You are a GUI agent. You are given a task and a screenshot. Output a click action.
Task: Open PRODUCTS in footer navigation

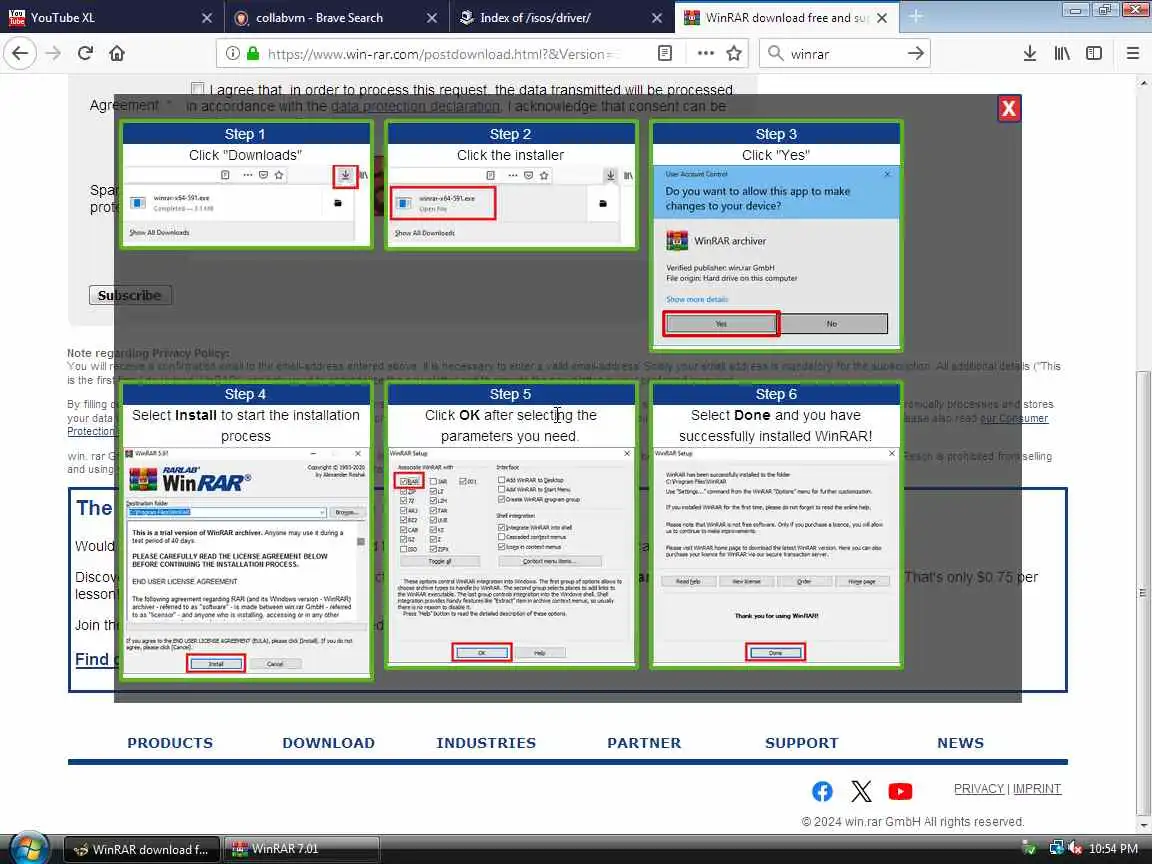170,743
